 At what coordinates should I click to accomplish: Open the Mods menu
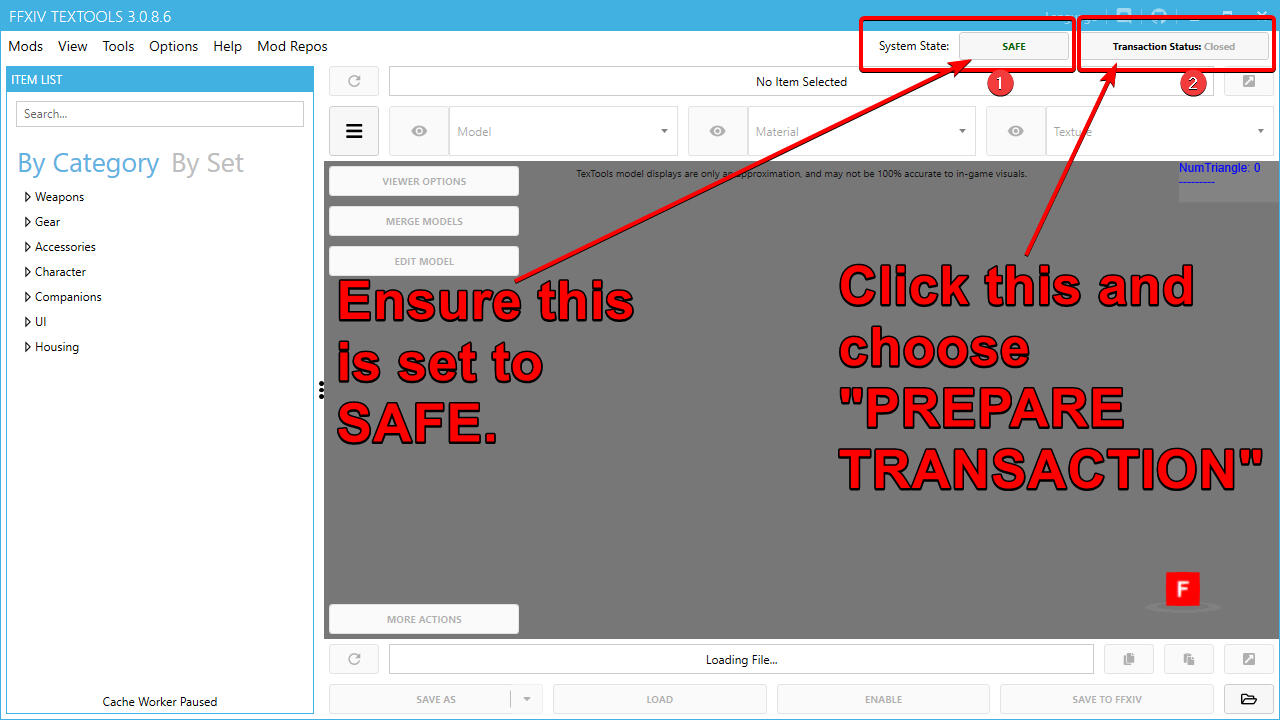(25, 46)
